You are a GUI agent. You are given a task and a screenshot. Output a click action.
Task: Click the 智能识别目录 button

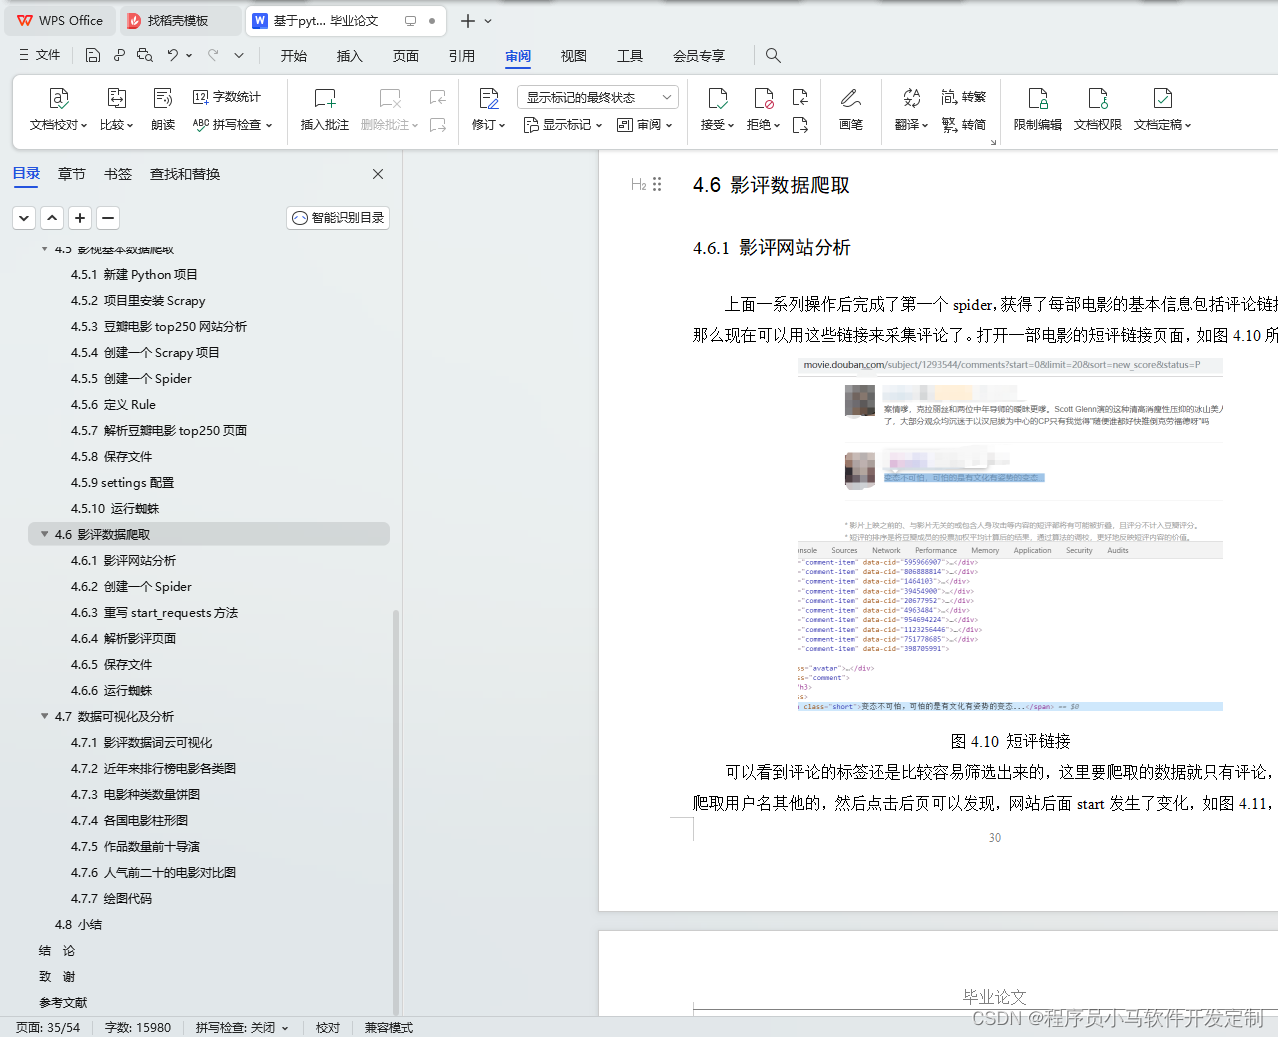pyautogui.click(x=337, y=217)
